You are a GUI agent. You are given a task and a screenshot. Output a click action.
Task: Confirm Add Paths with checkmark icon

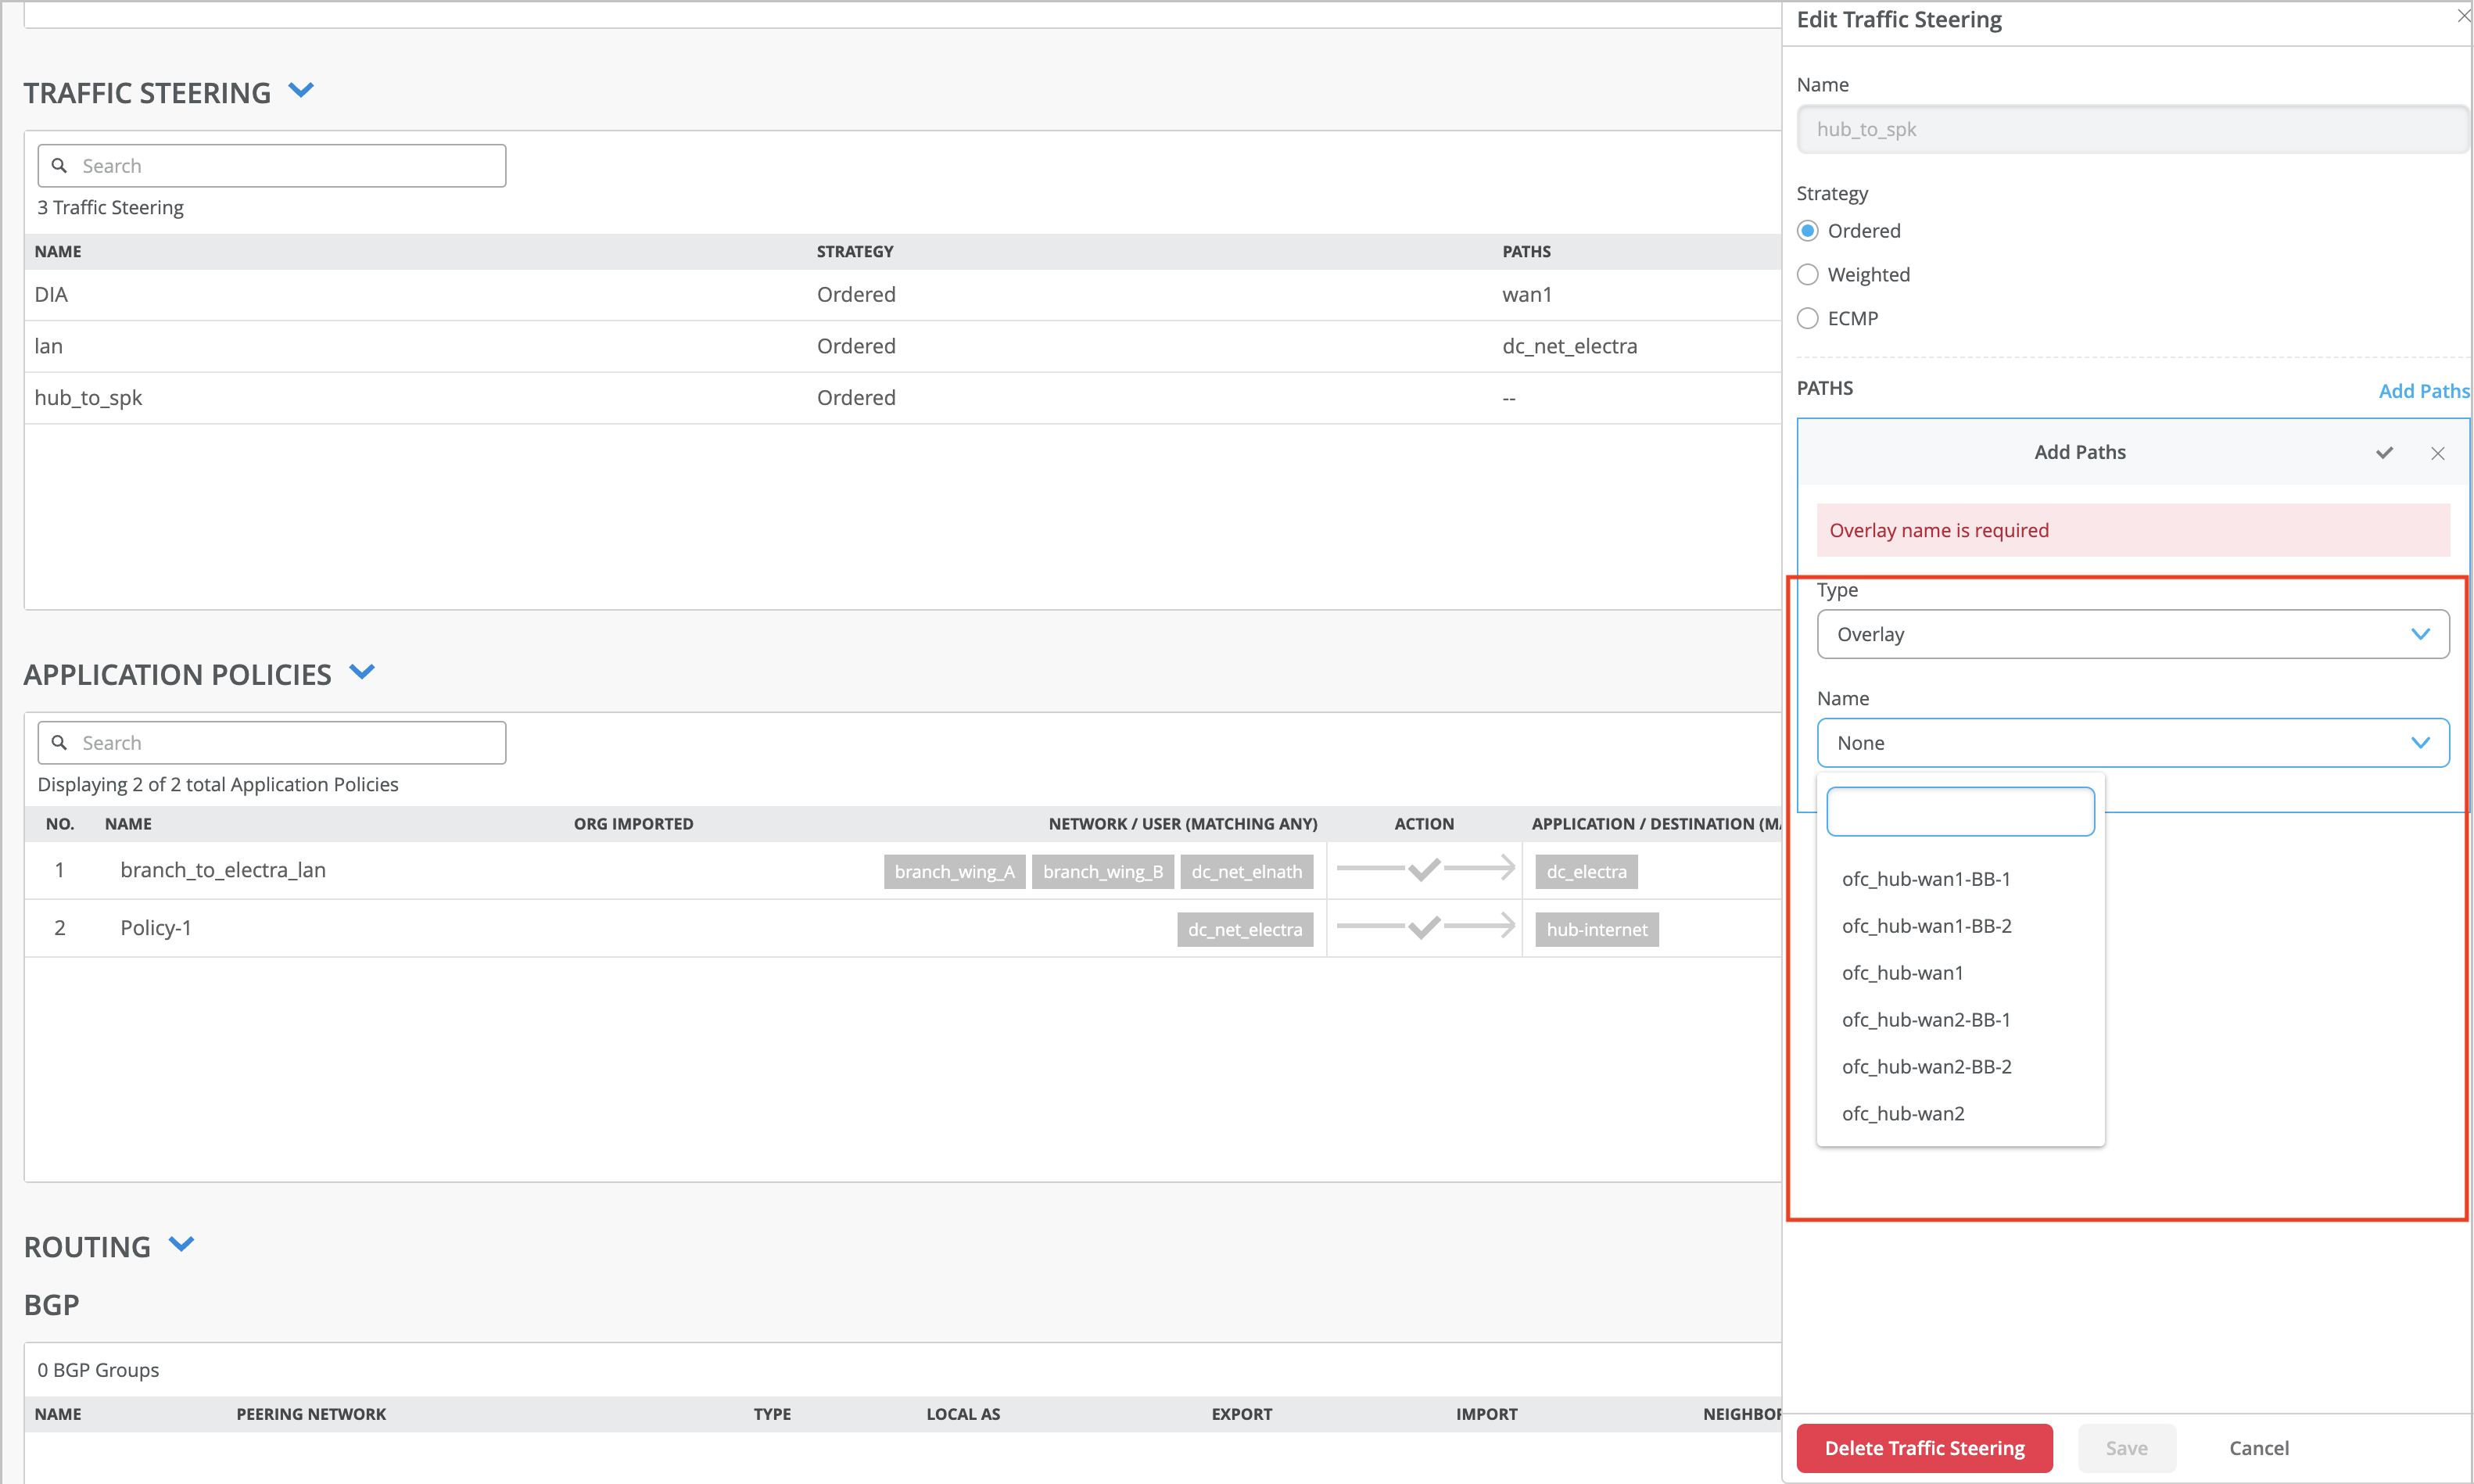(x=2384, y=453)
